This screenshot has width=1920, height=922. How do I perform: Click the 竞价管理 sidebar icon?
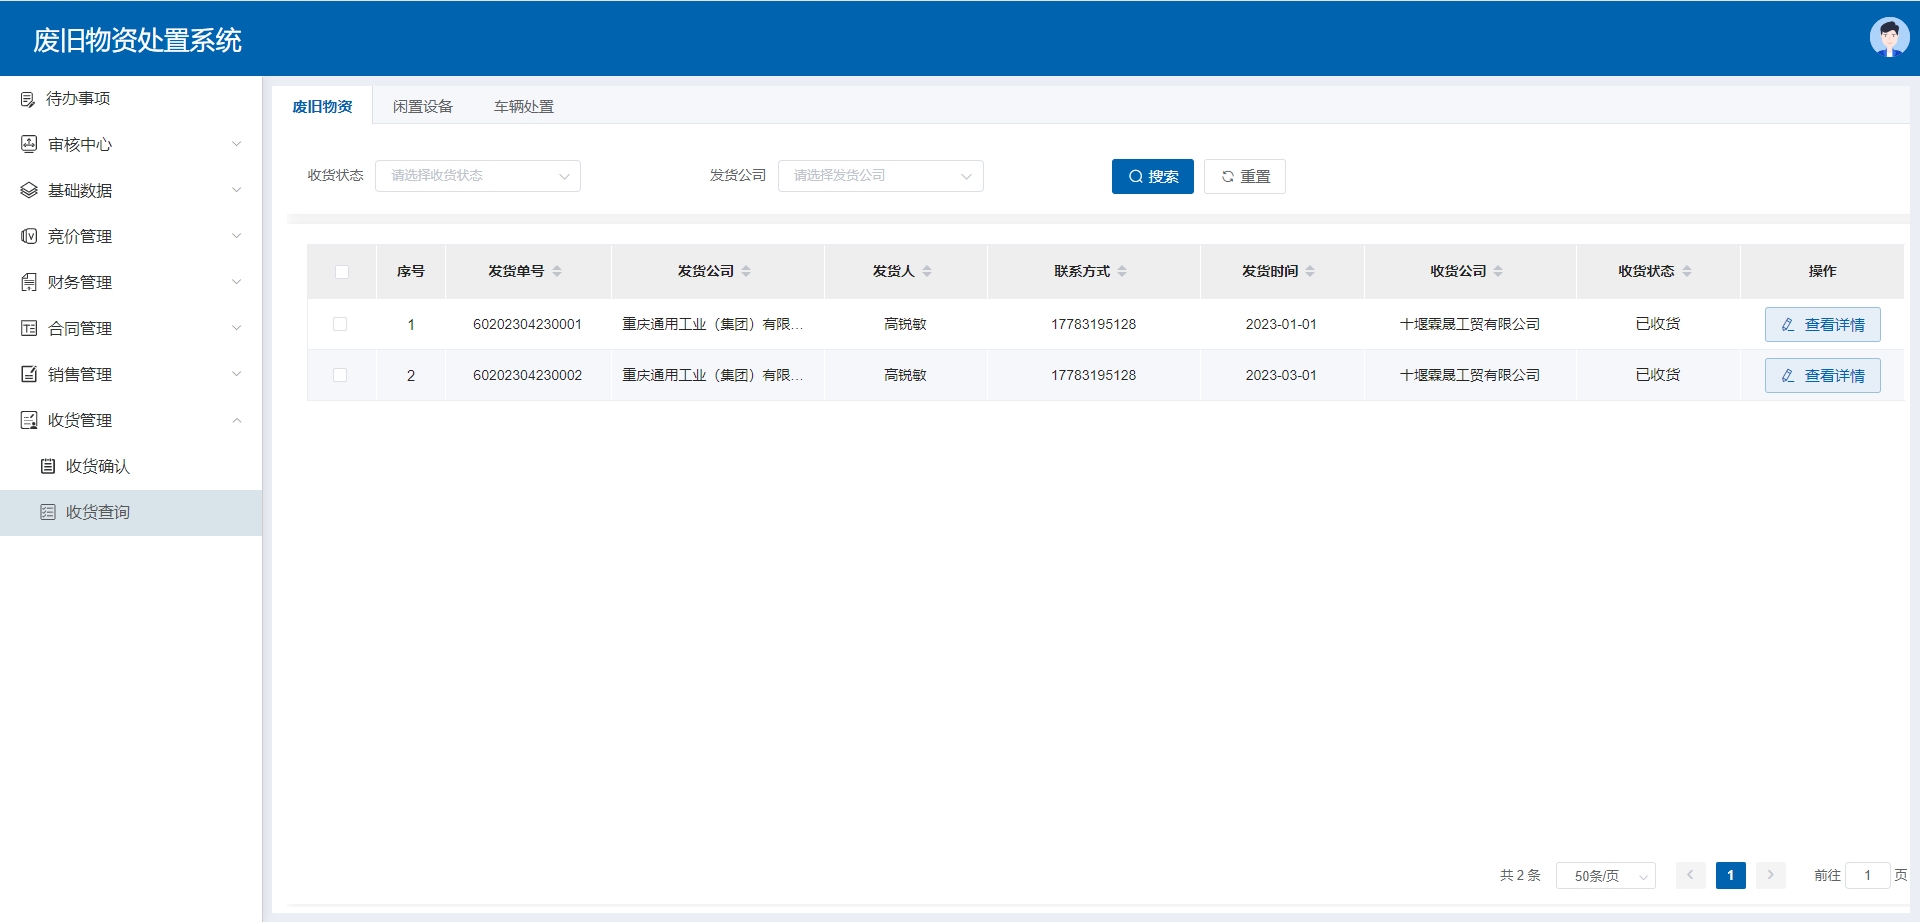point(29,237)
